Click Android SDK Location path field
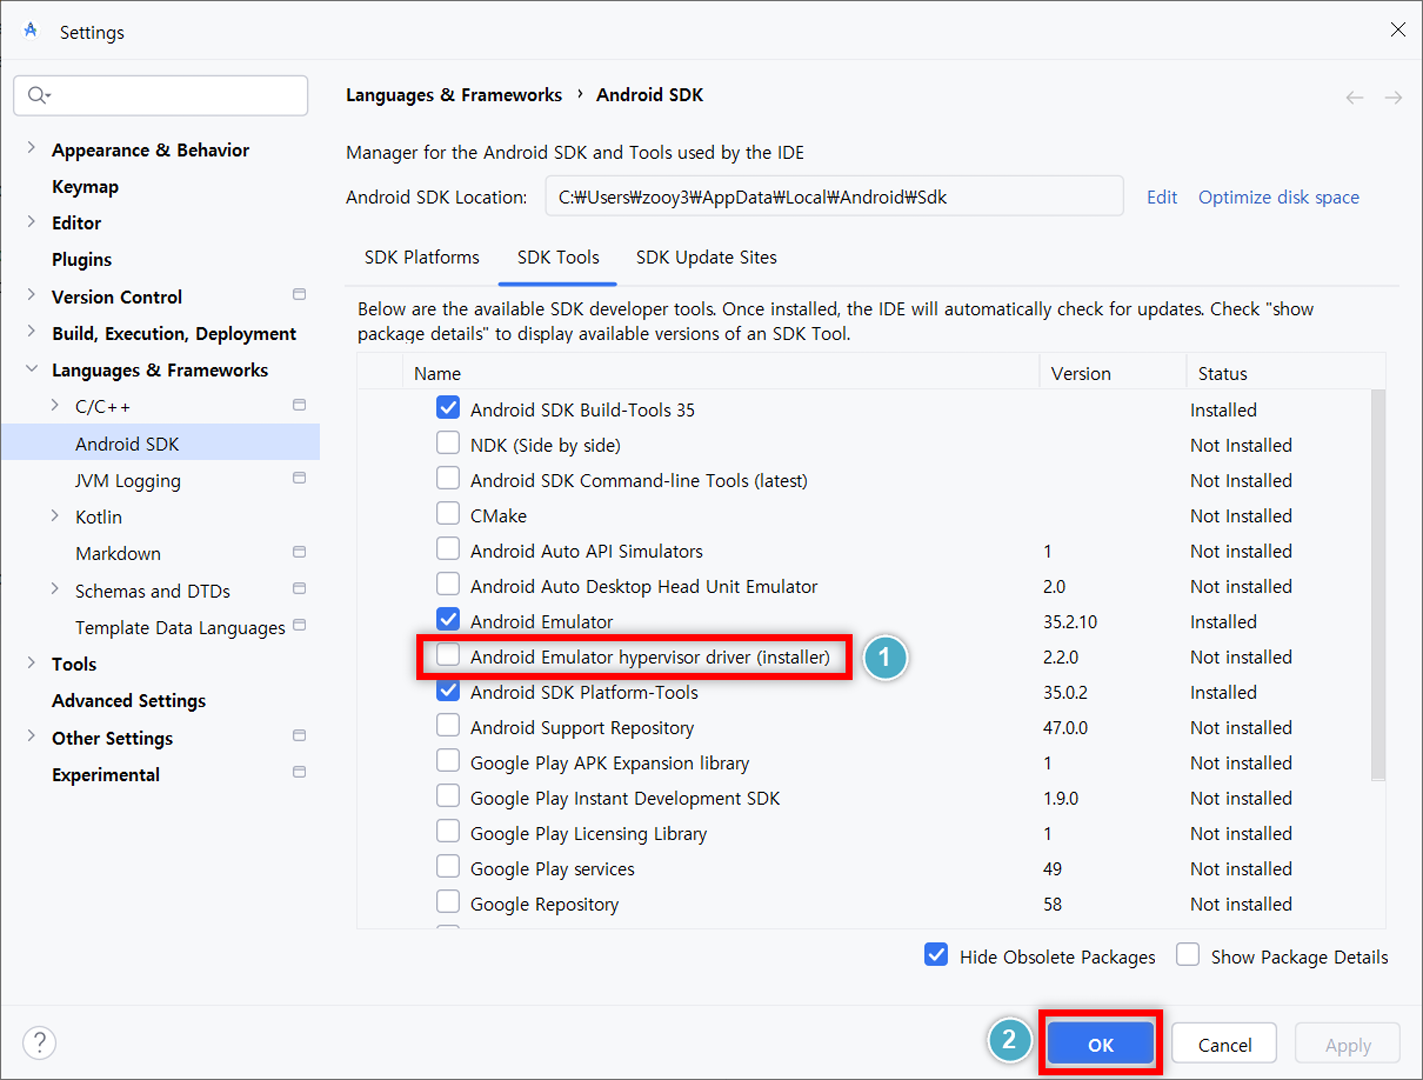 click(834, 197)
